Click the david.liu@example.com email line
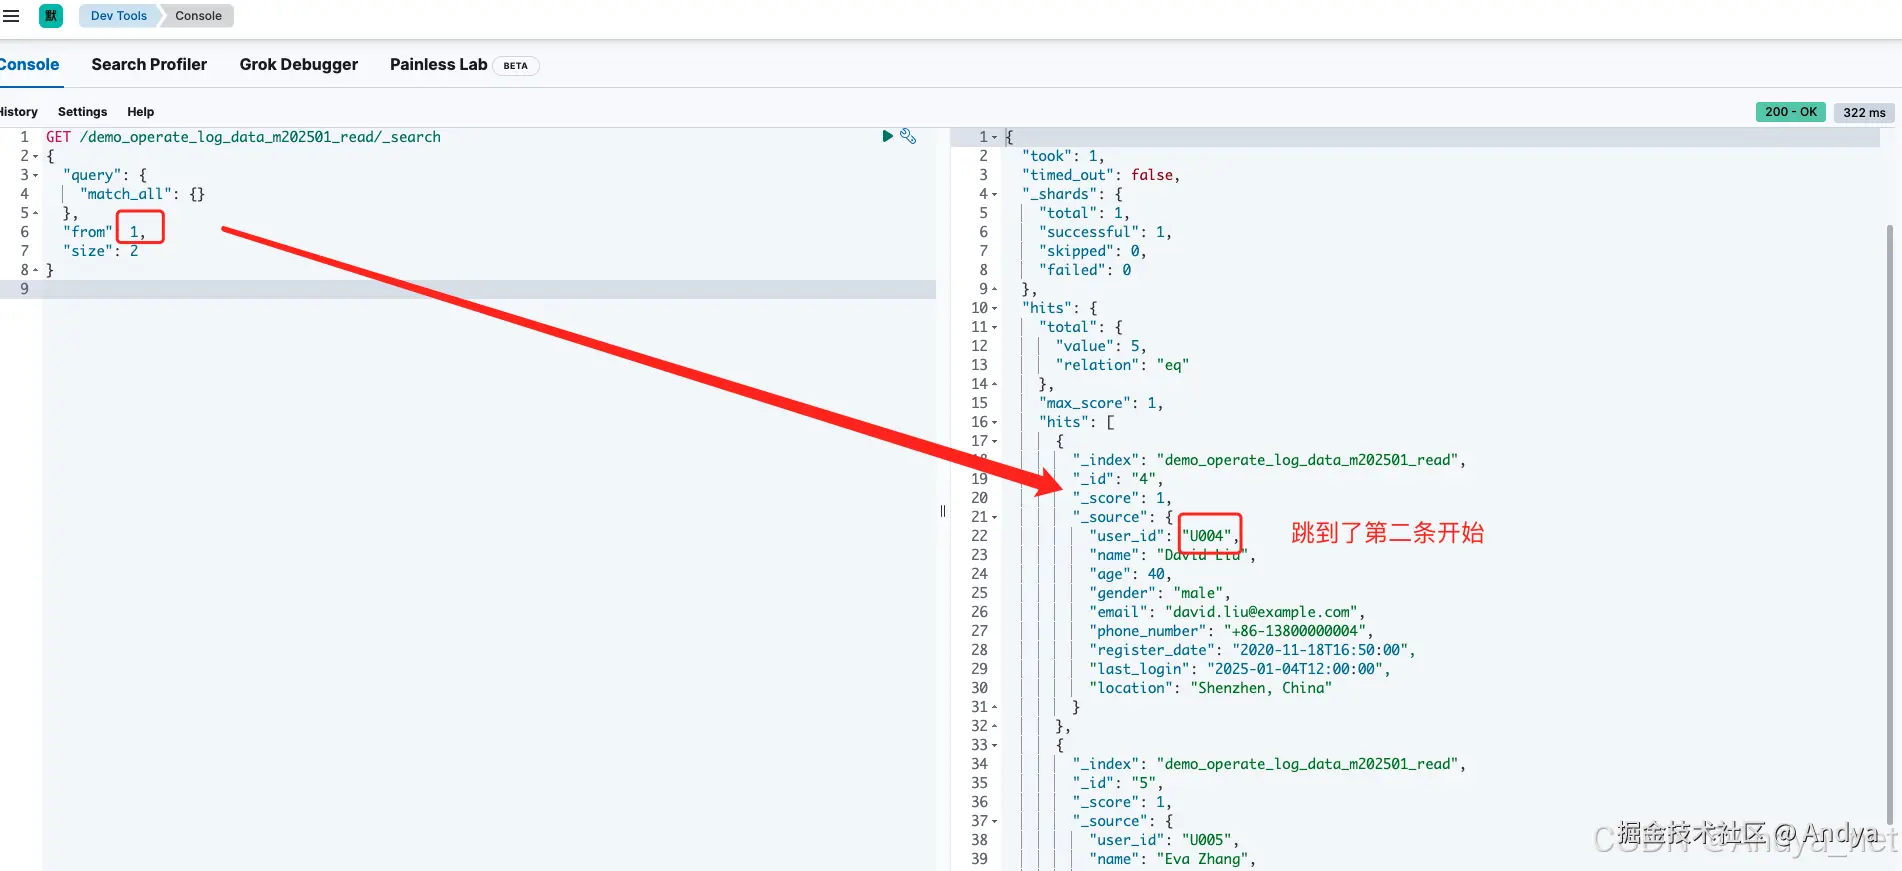This screenshot has height=871, width=1902. coord(1227,612)
